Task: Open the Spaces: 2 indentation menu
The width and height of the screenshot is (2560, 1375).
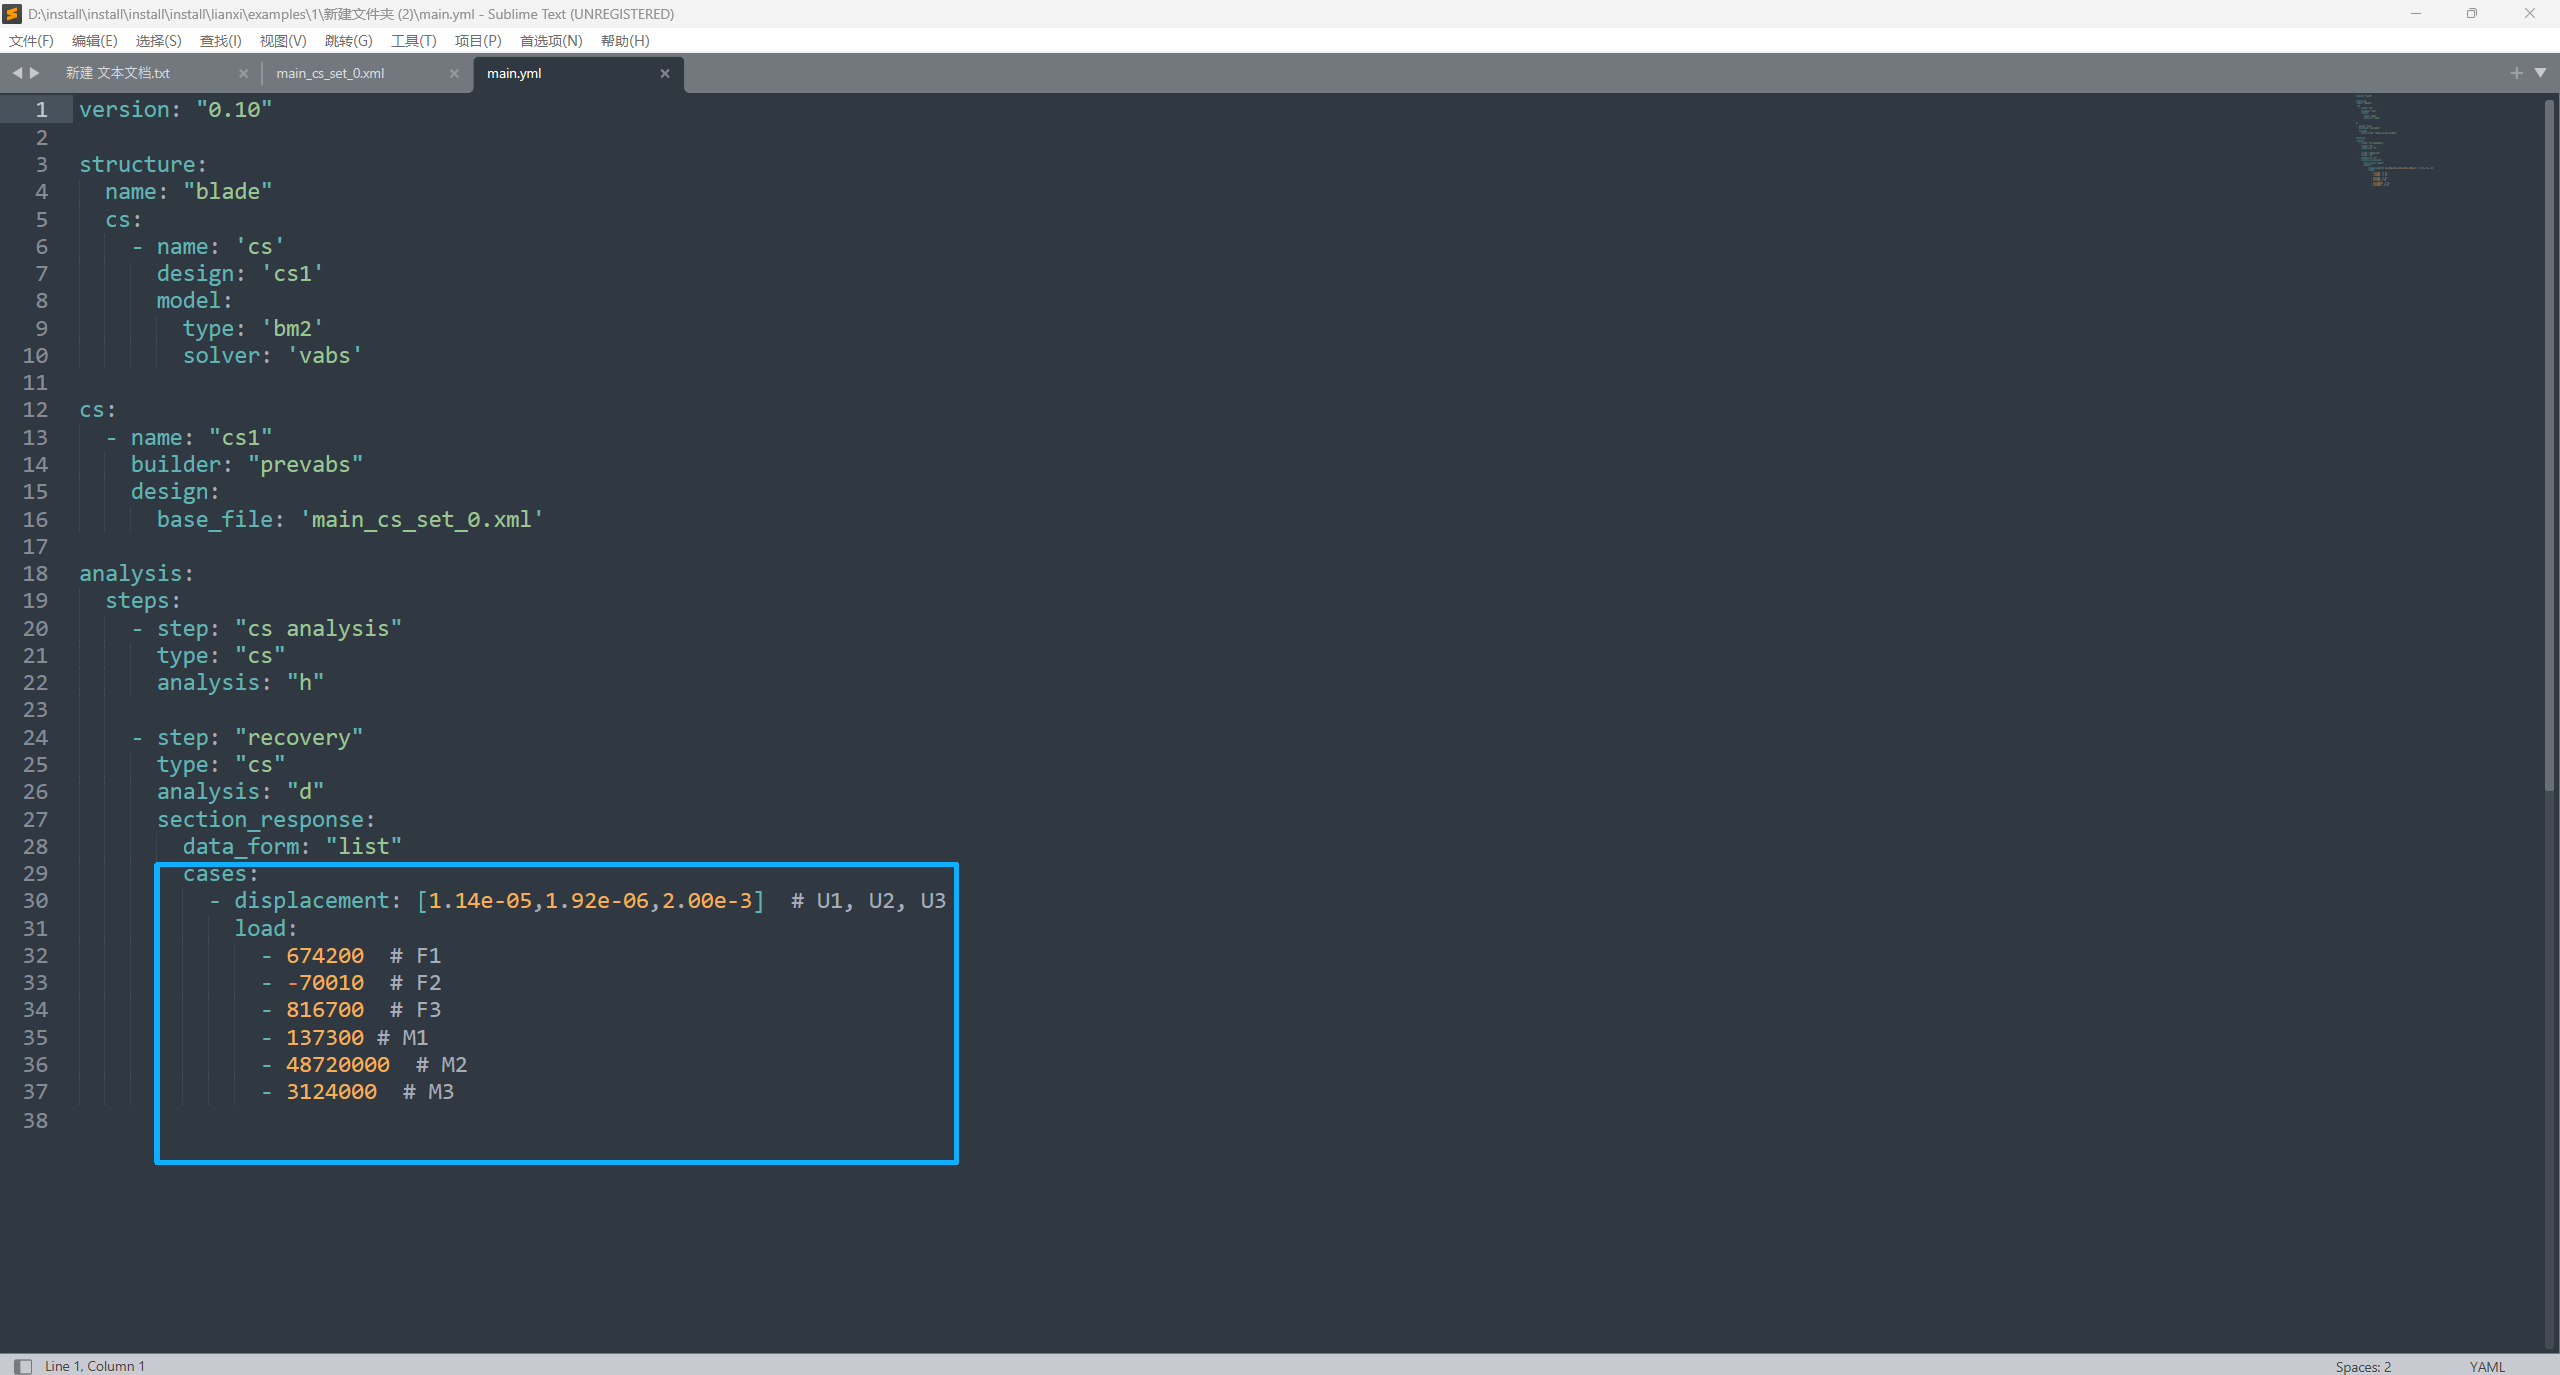Action: pyautogui.click(x=2362, y=1366)
